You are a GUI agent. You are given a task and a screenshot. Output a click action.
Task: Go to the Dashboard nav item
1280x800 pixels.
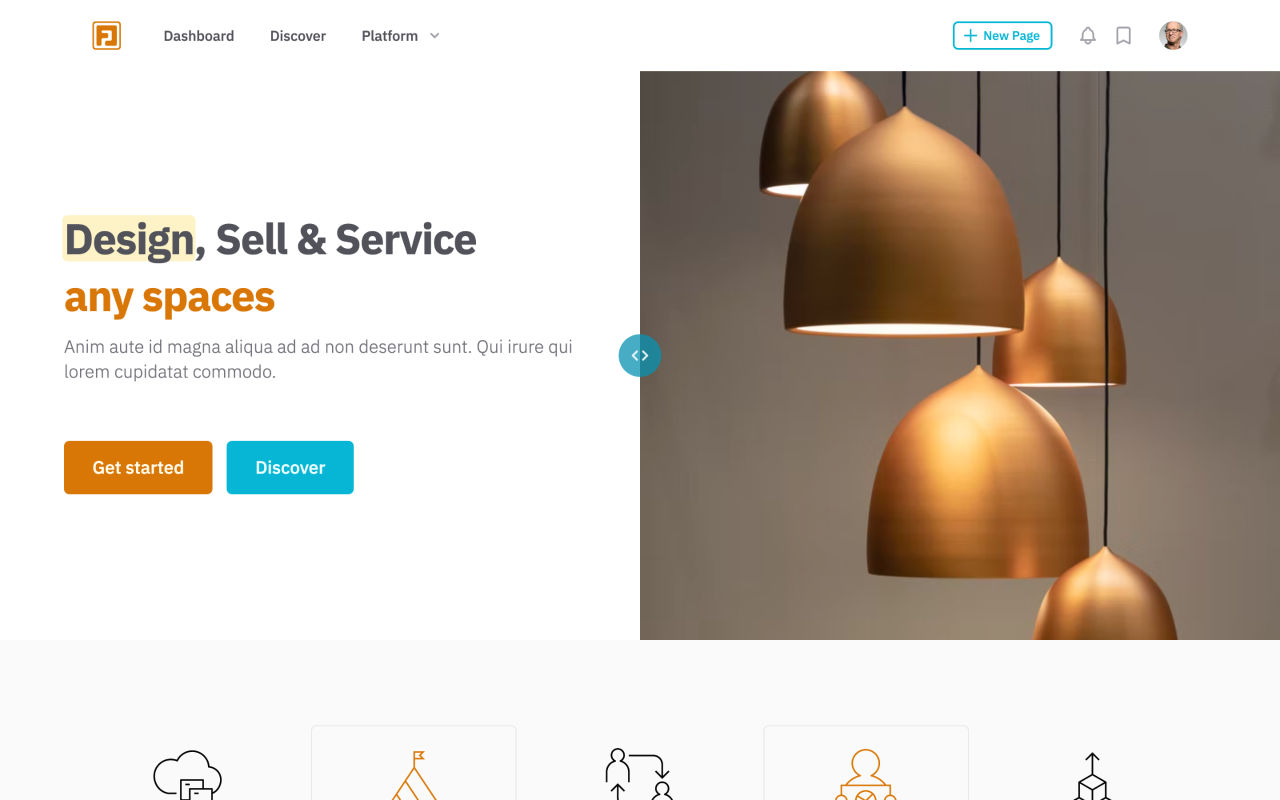[199, 36]
